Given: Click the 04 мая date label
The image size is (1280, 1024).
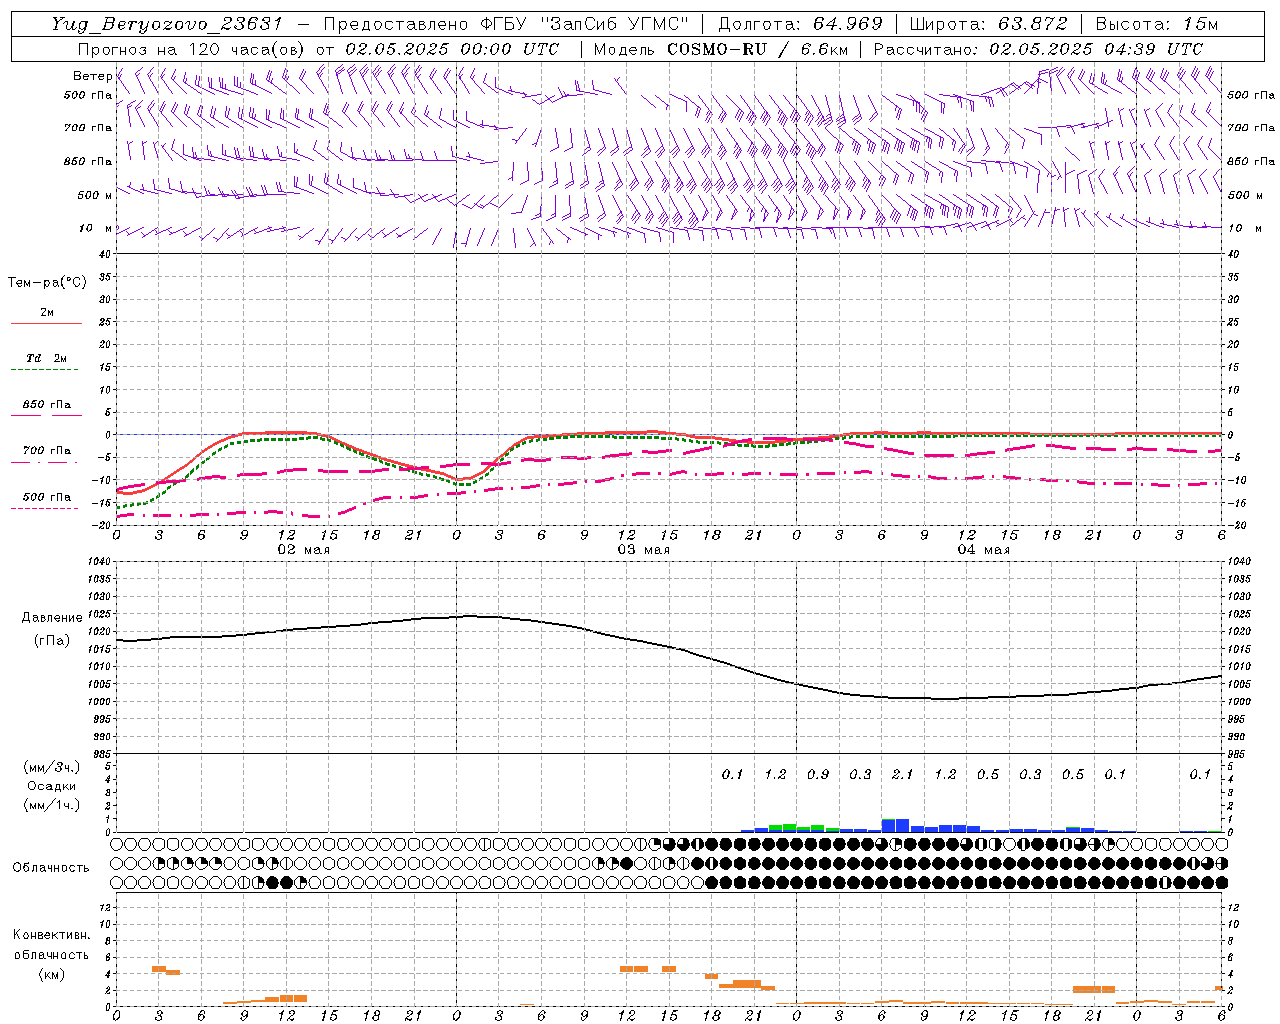Looking at the screenshot, I should [983, 550].
